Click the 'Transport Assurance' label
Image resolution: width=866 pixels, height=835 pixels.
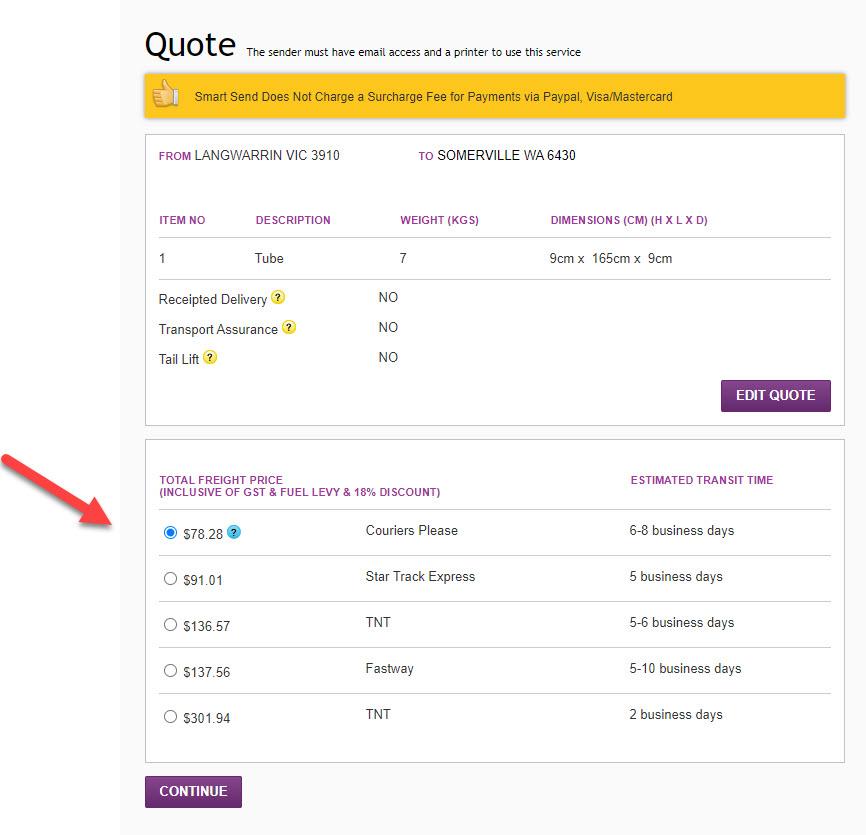point(218,329)
